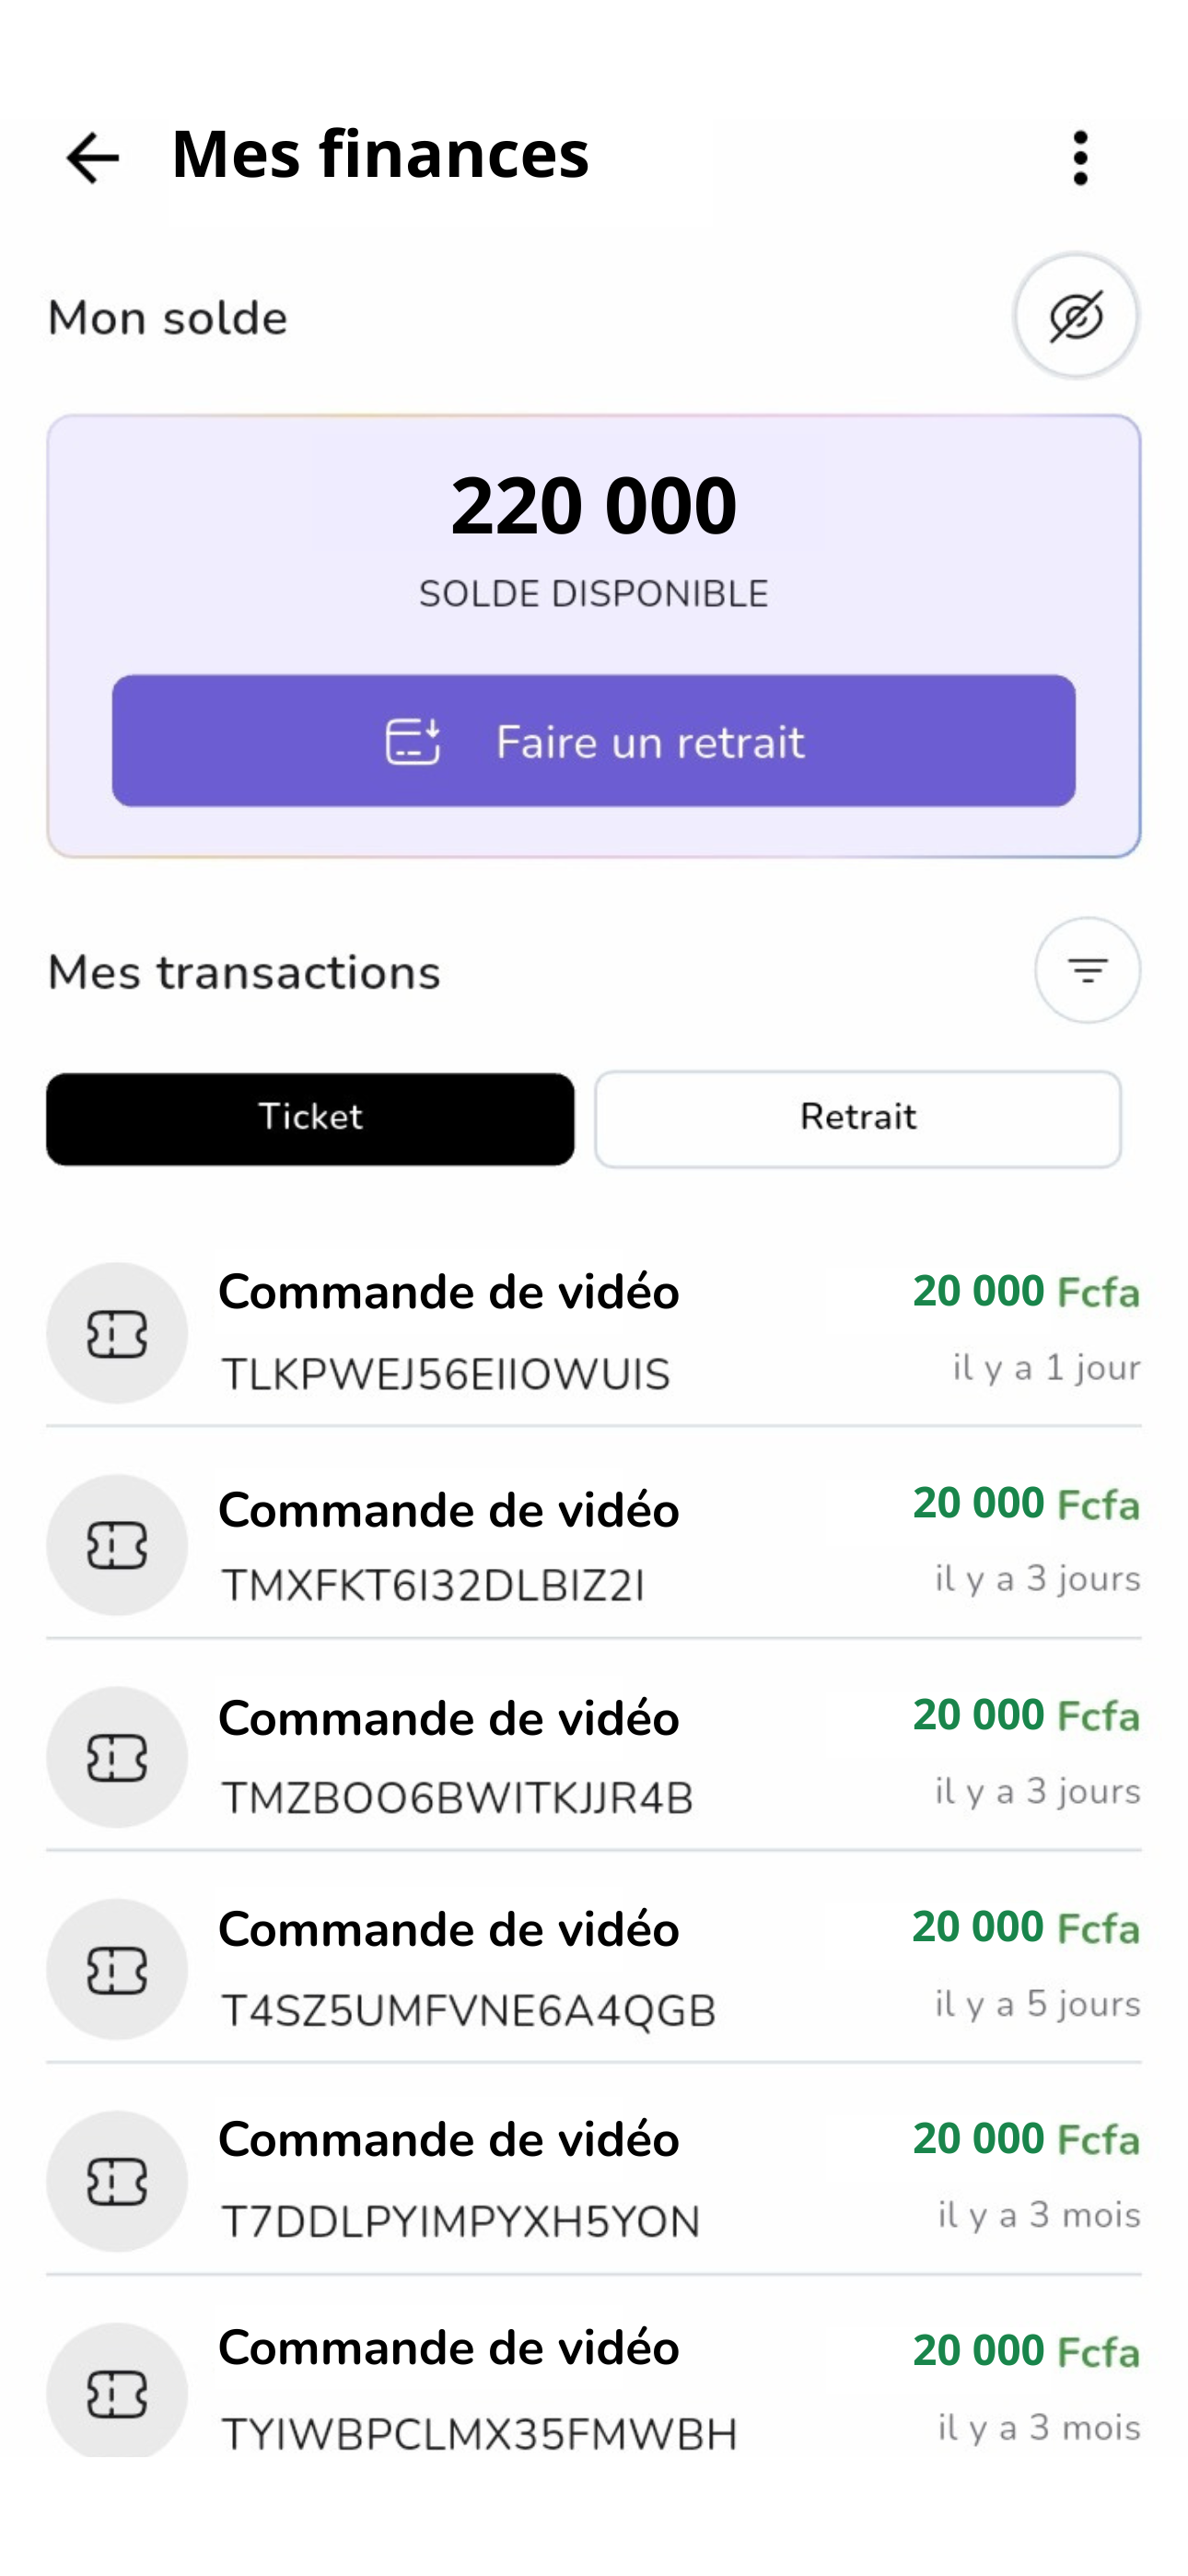This screenshot has height=2576, width=1188.
Task: Open transaction code TLKPWEJ56EIIOWUIS
Action: (x=445, y=1375)
